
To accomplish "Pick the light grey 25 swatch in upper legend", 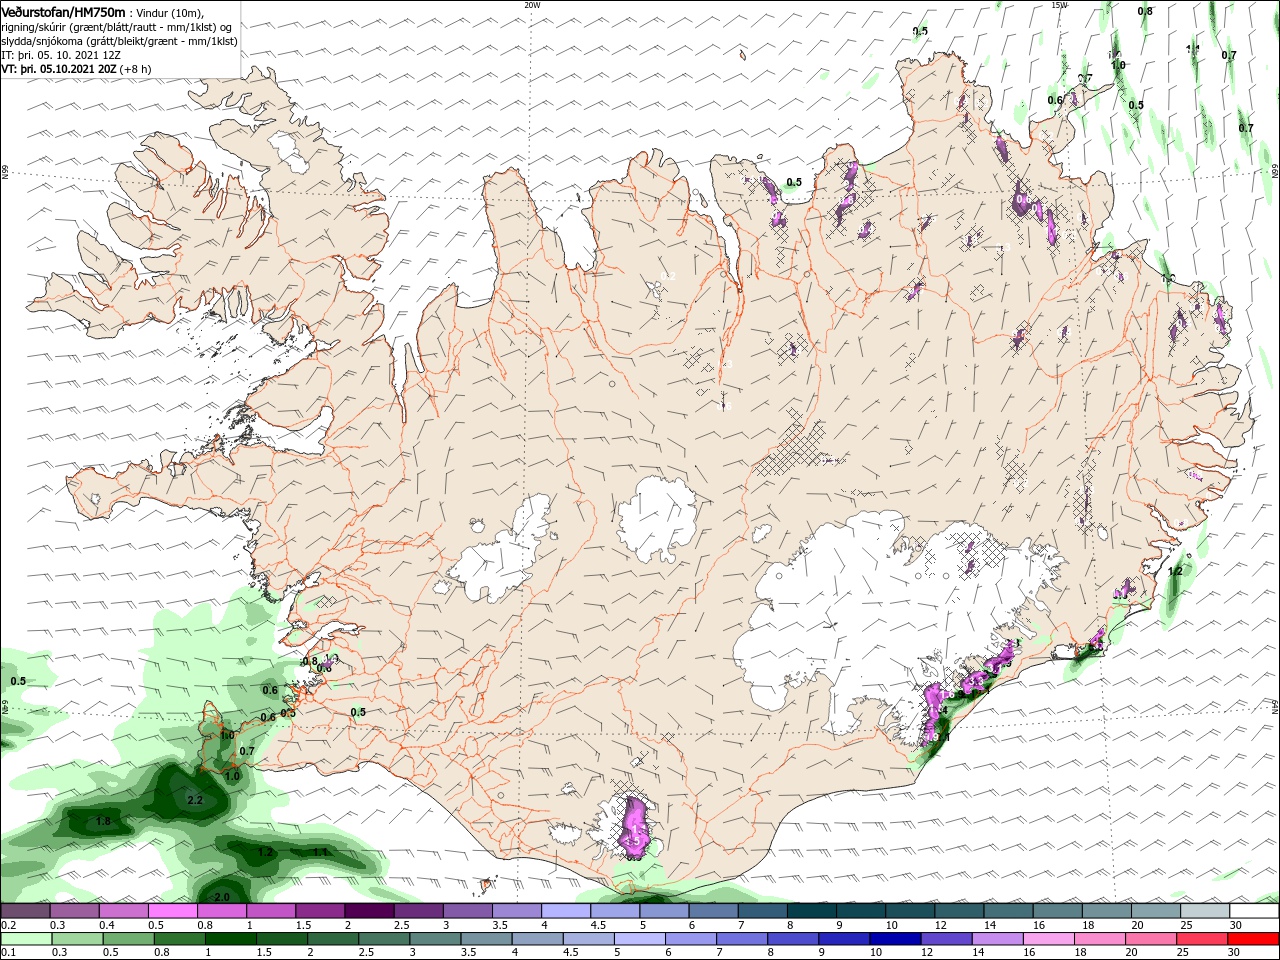I will point(1205,911).
